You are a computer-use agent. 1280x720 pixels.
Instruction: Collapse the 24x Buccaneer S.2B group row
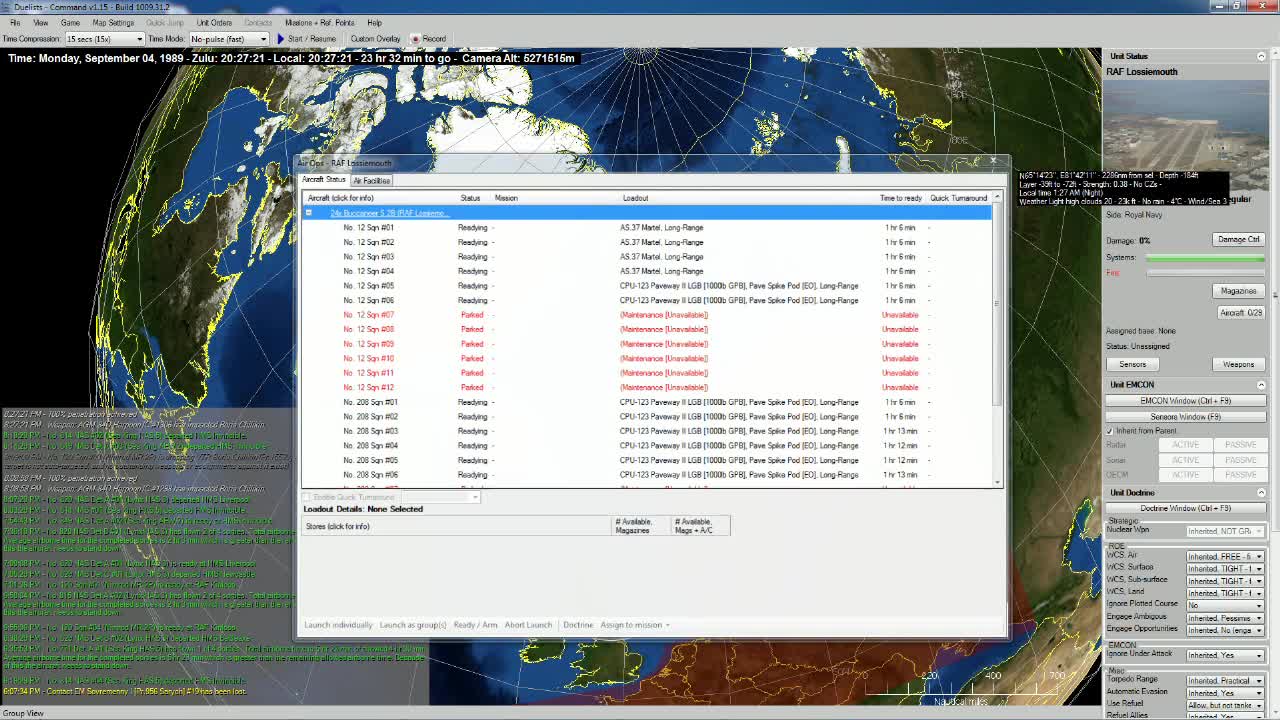coord(309,213)
